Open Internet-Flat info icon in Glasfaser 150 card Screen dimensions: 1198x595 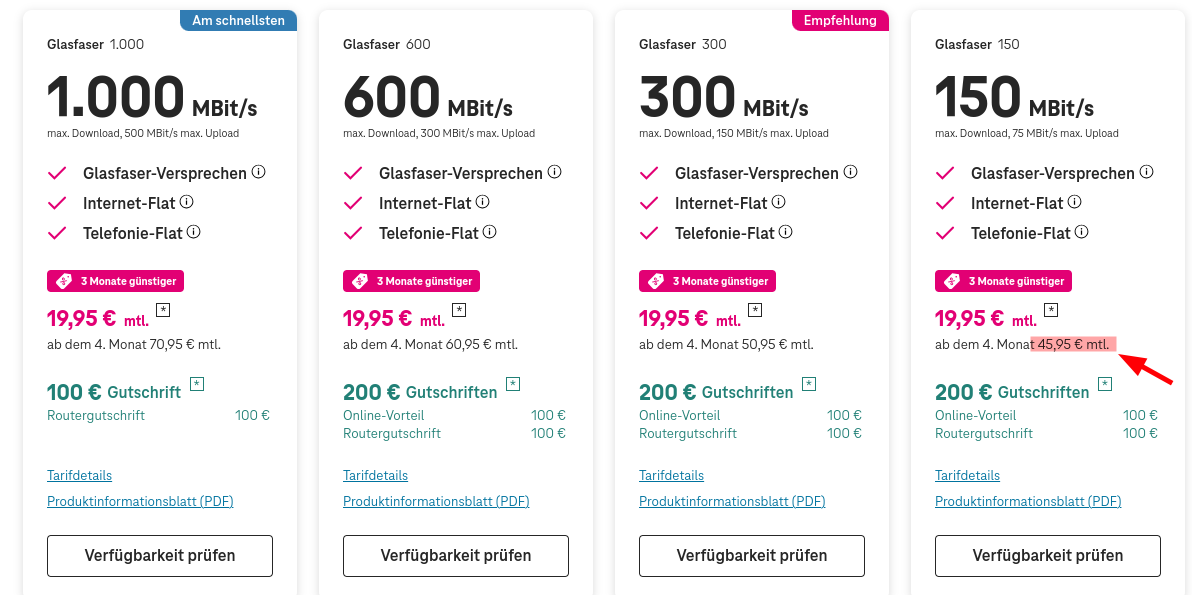coord(1075,202)
